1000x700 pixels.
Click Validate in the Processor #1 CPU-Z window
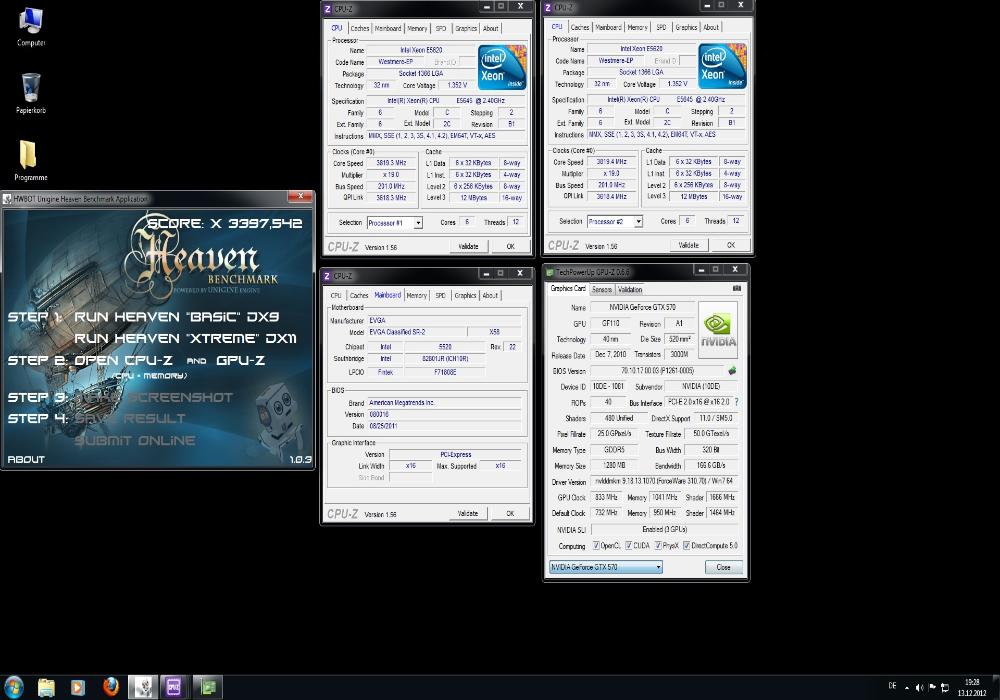[x=468, y=246]
